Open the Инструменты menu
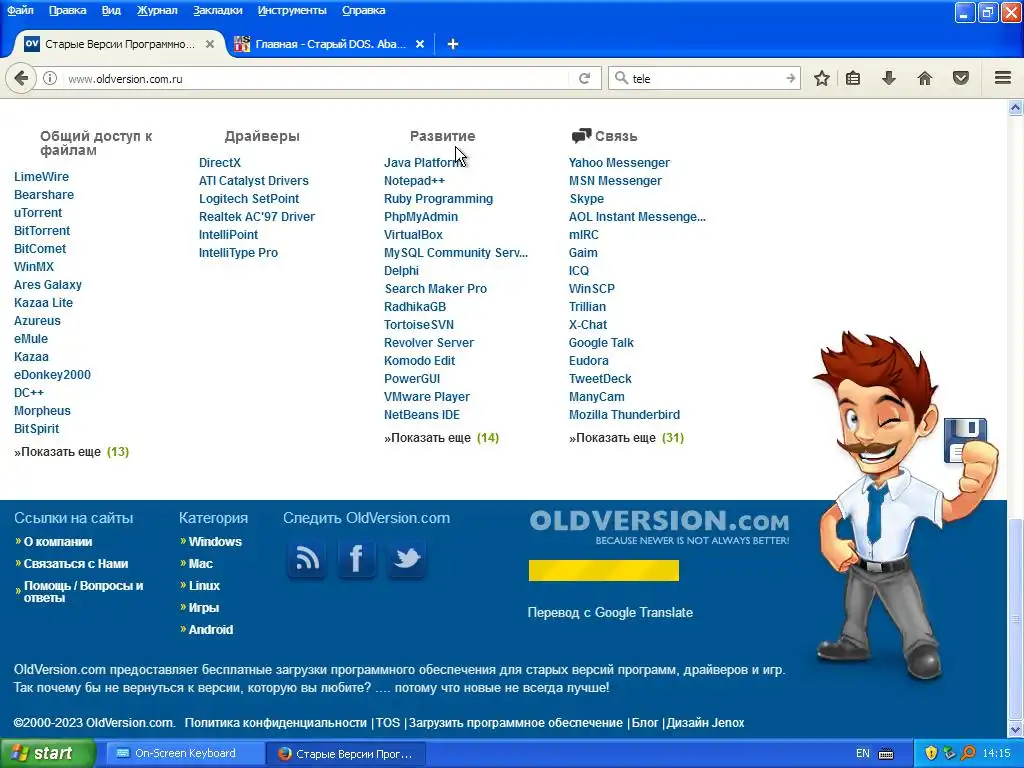The width and height of the screenshot is (1024, 768). (292, 10)
